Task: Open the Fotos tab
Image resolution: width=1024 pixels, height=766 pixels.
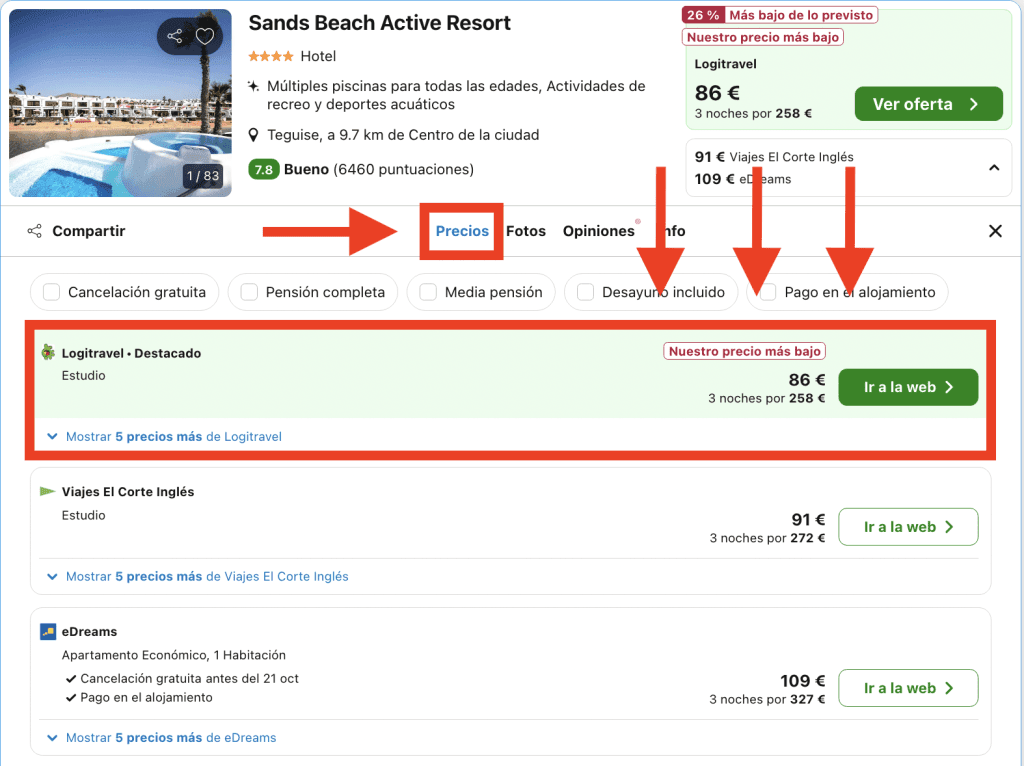Action: tap(526, 231)
